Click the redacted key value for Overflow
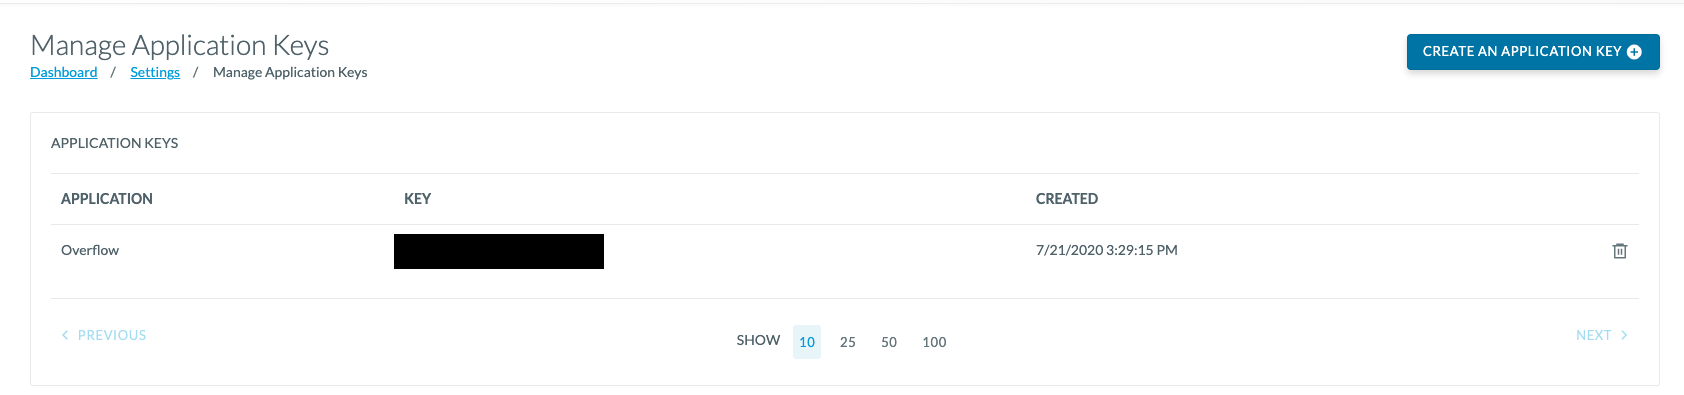The height and width of the screenshot is (395, 1684). click(499, 251)
